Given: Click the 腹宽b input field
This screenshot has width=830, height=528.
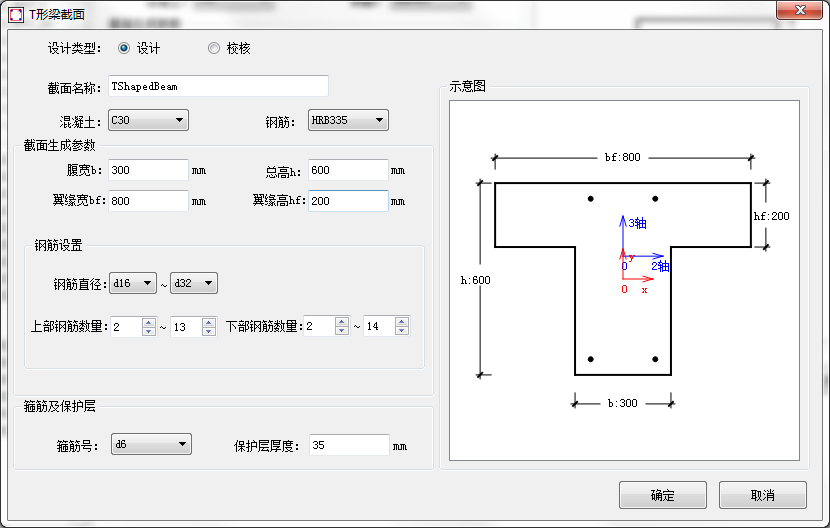Looking at the screenshot, I should (x=148, y=171).
